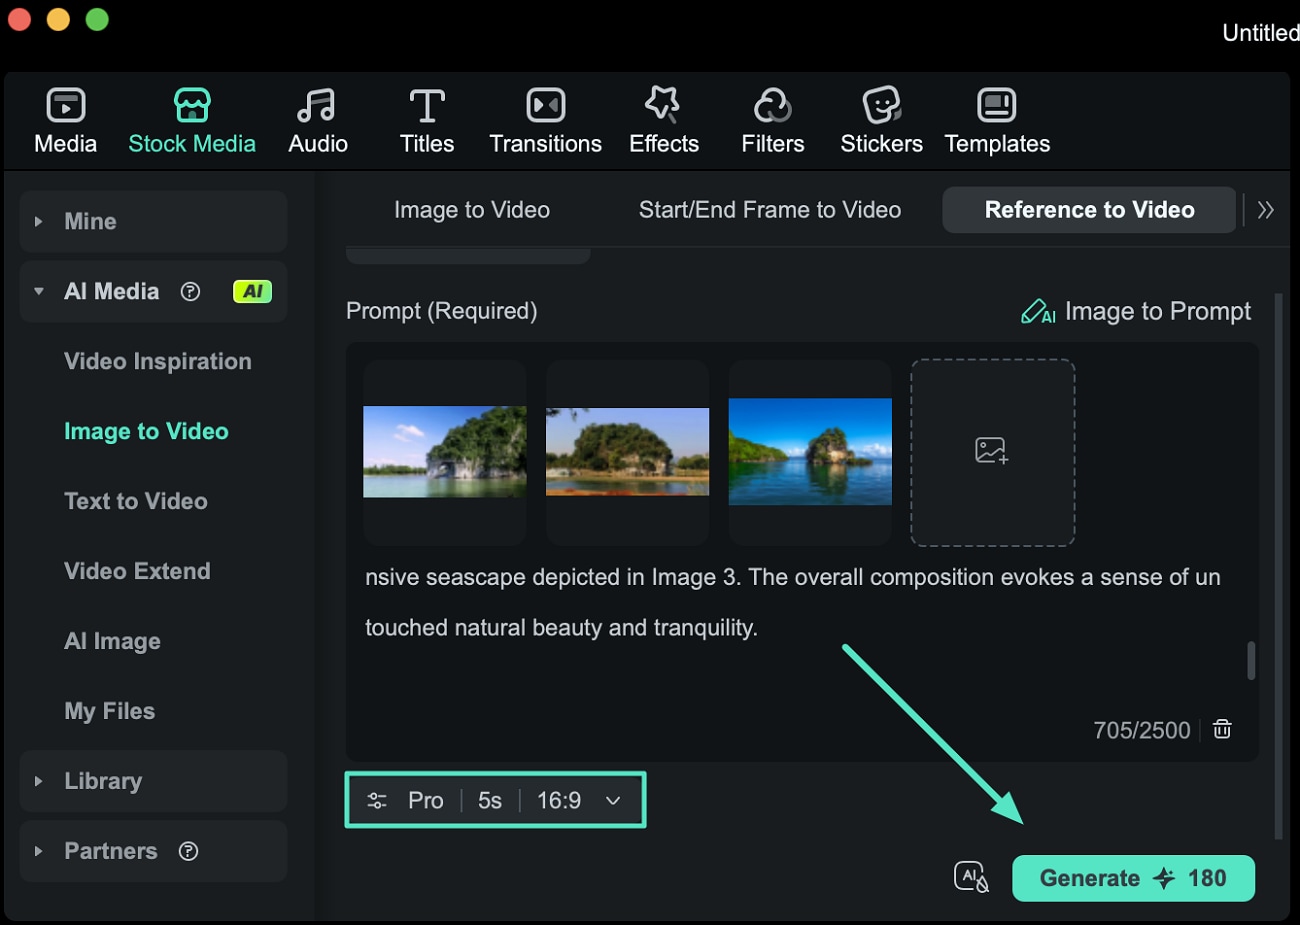Click the Generate button
1300x925 pixels.
[x=1132, y=878]
